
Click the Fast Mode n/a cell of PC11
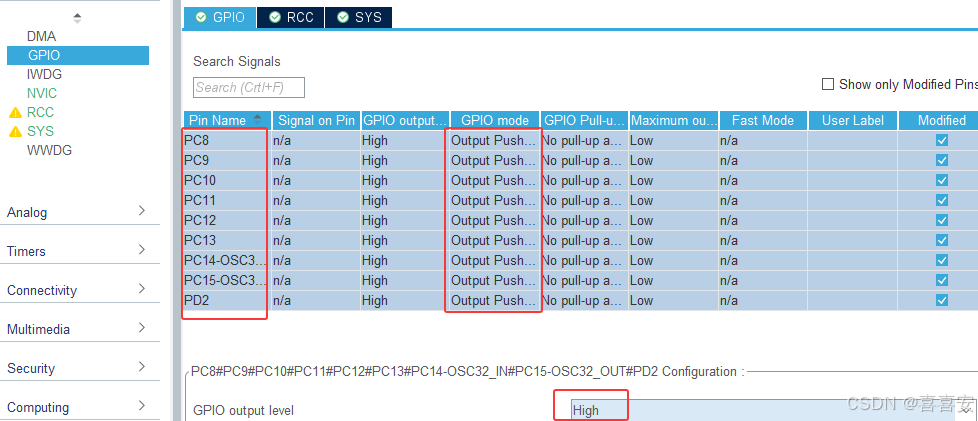(x=763, y=200)
